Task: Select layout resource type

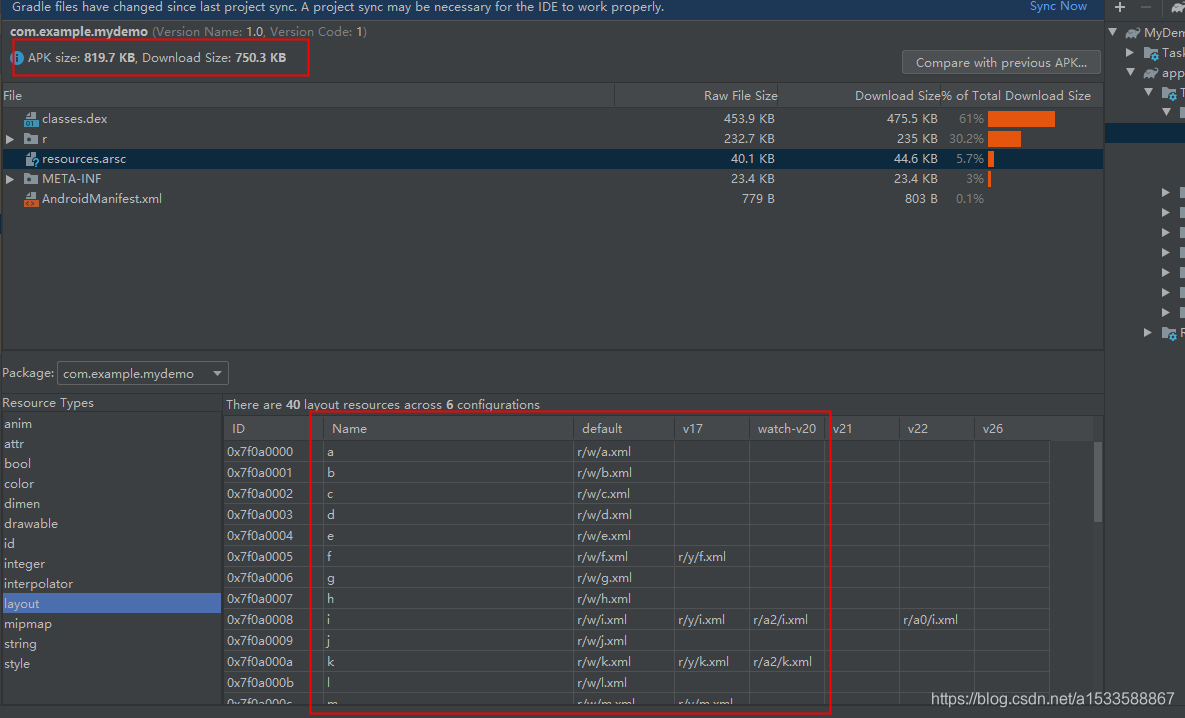Action: click(110, 604)
